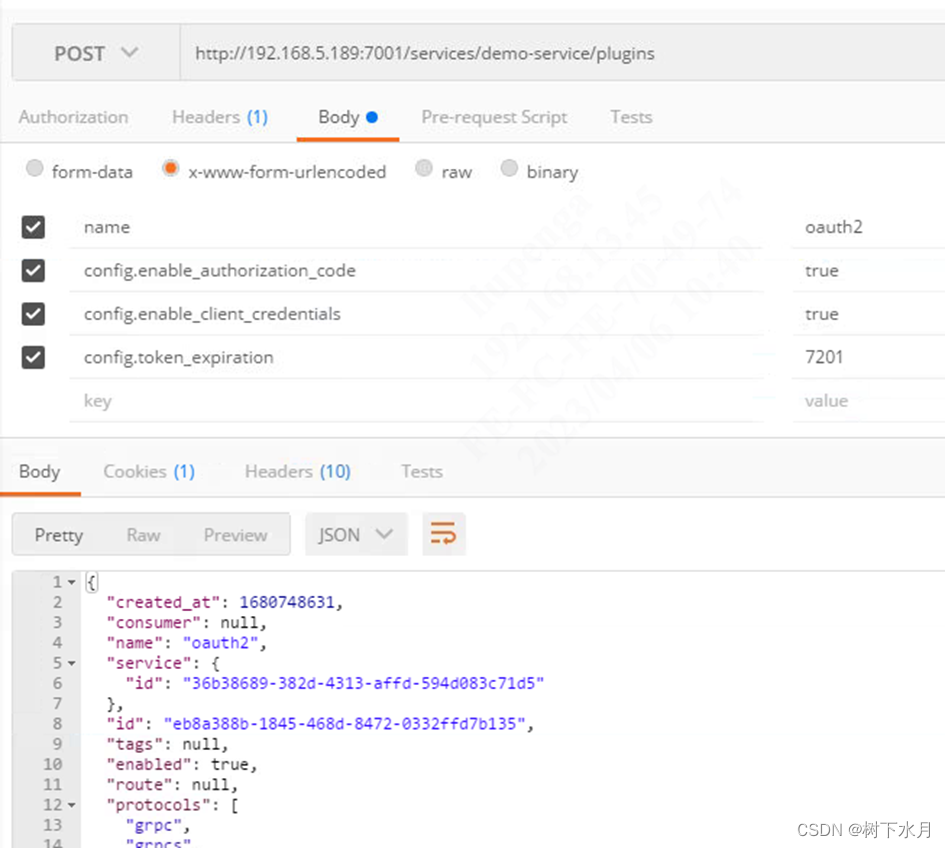Switch response view to Pretty
The width and height of the screenshot is (945, 848).
click(59, 535)
